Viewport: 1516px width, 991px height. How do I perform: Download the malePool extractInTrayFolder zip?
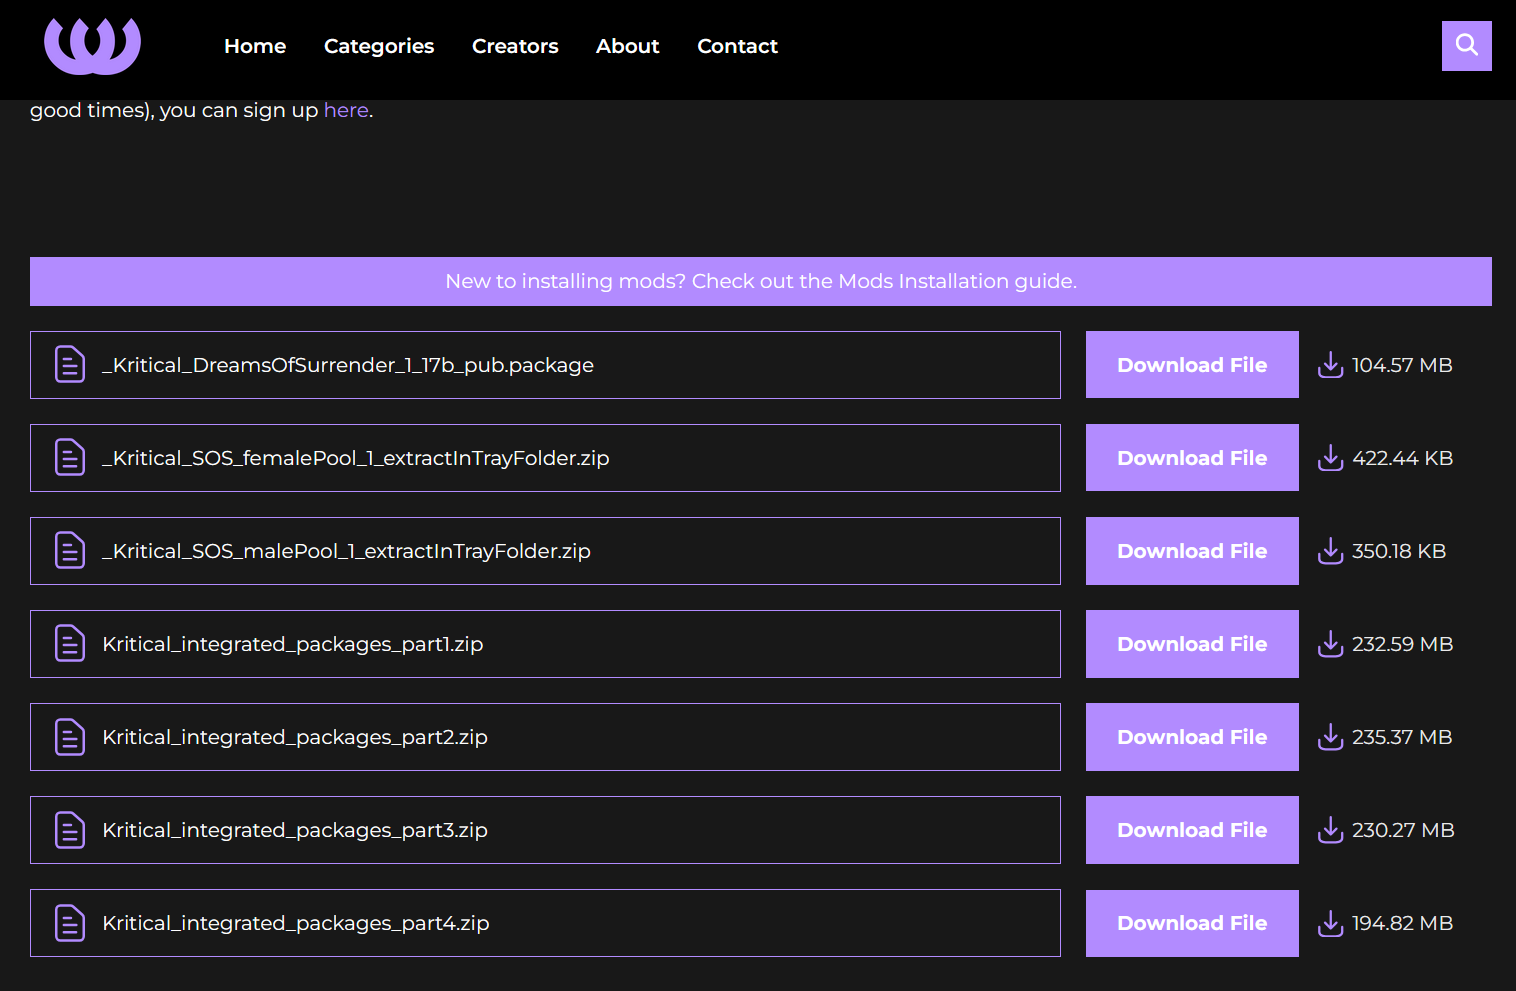(x=1192, y=551)
